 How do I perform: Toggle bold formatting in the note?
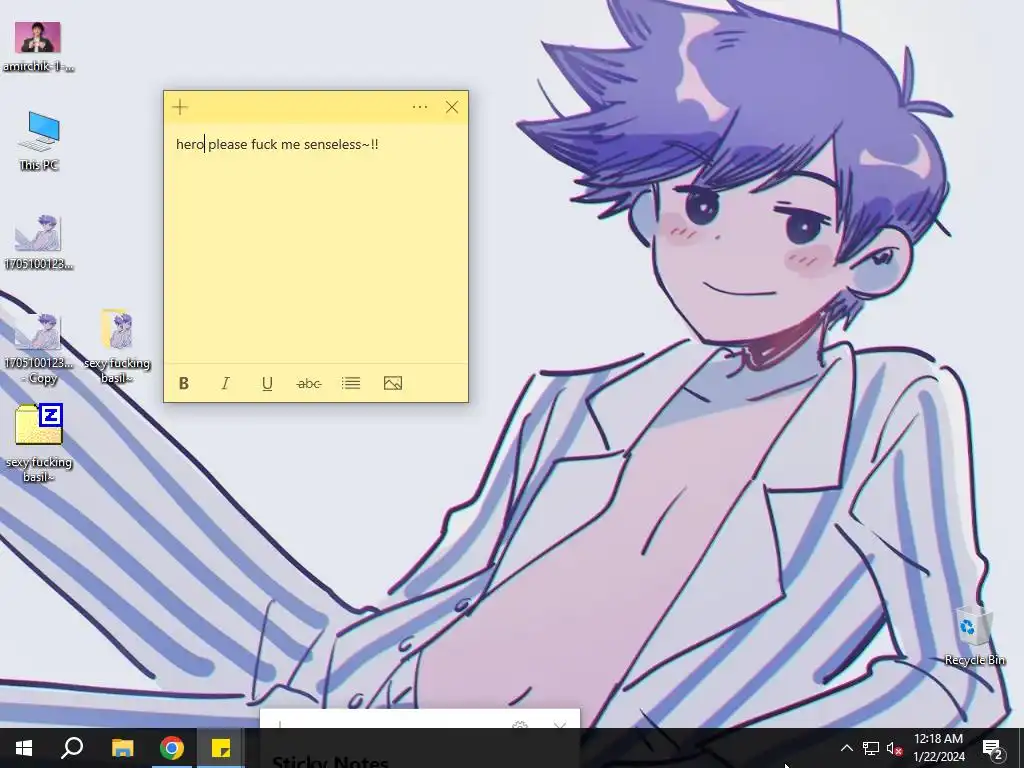(184, 383)
